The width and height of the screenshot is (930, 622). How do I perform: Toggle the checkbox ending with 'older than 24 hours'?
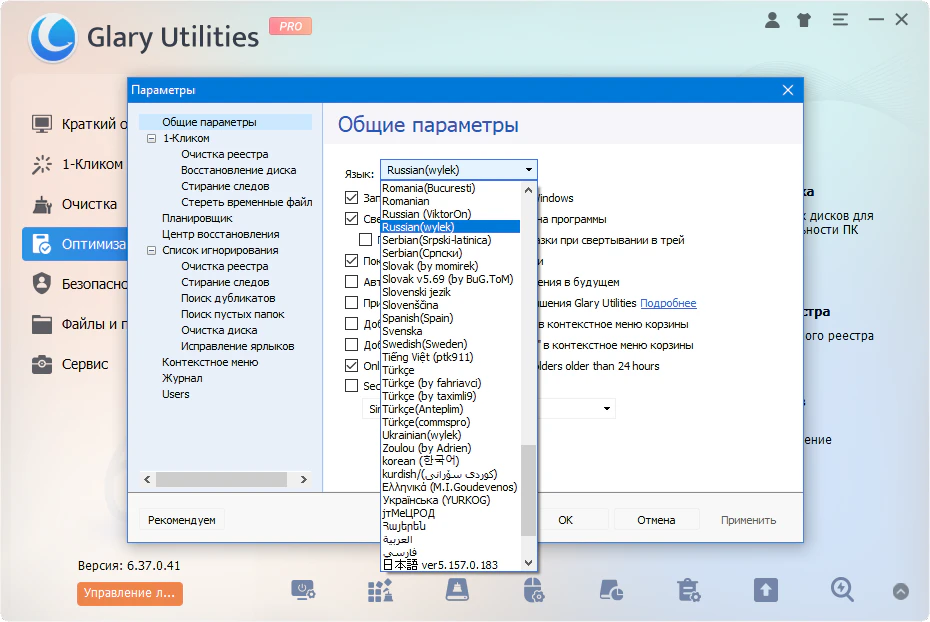[352, 366]
